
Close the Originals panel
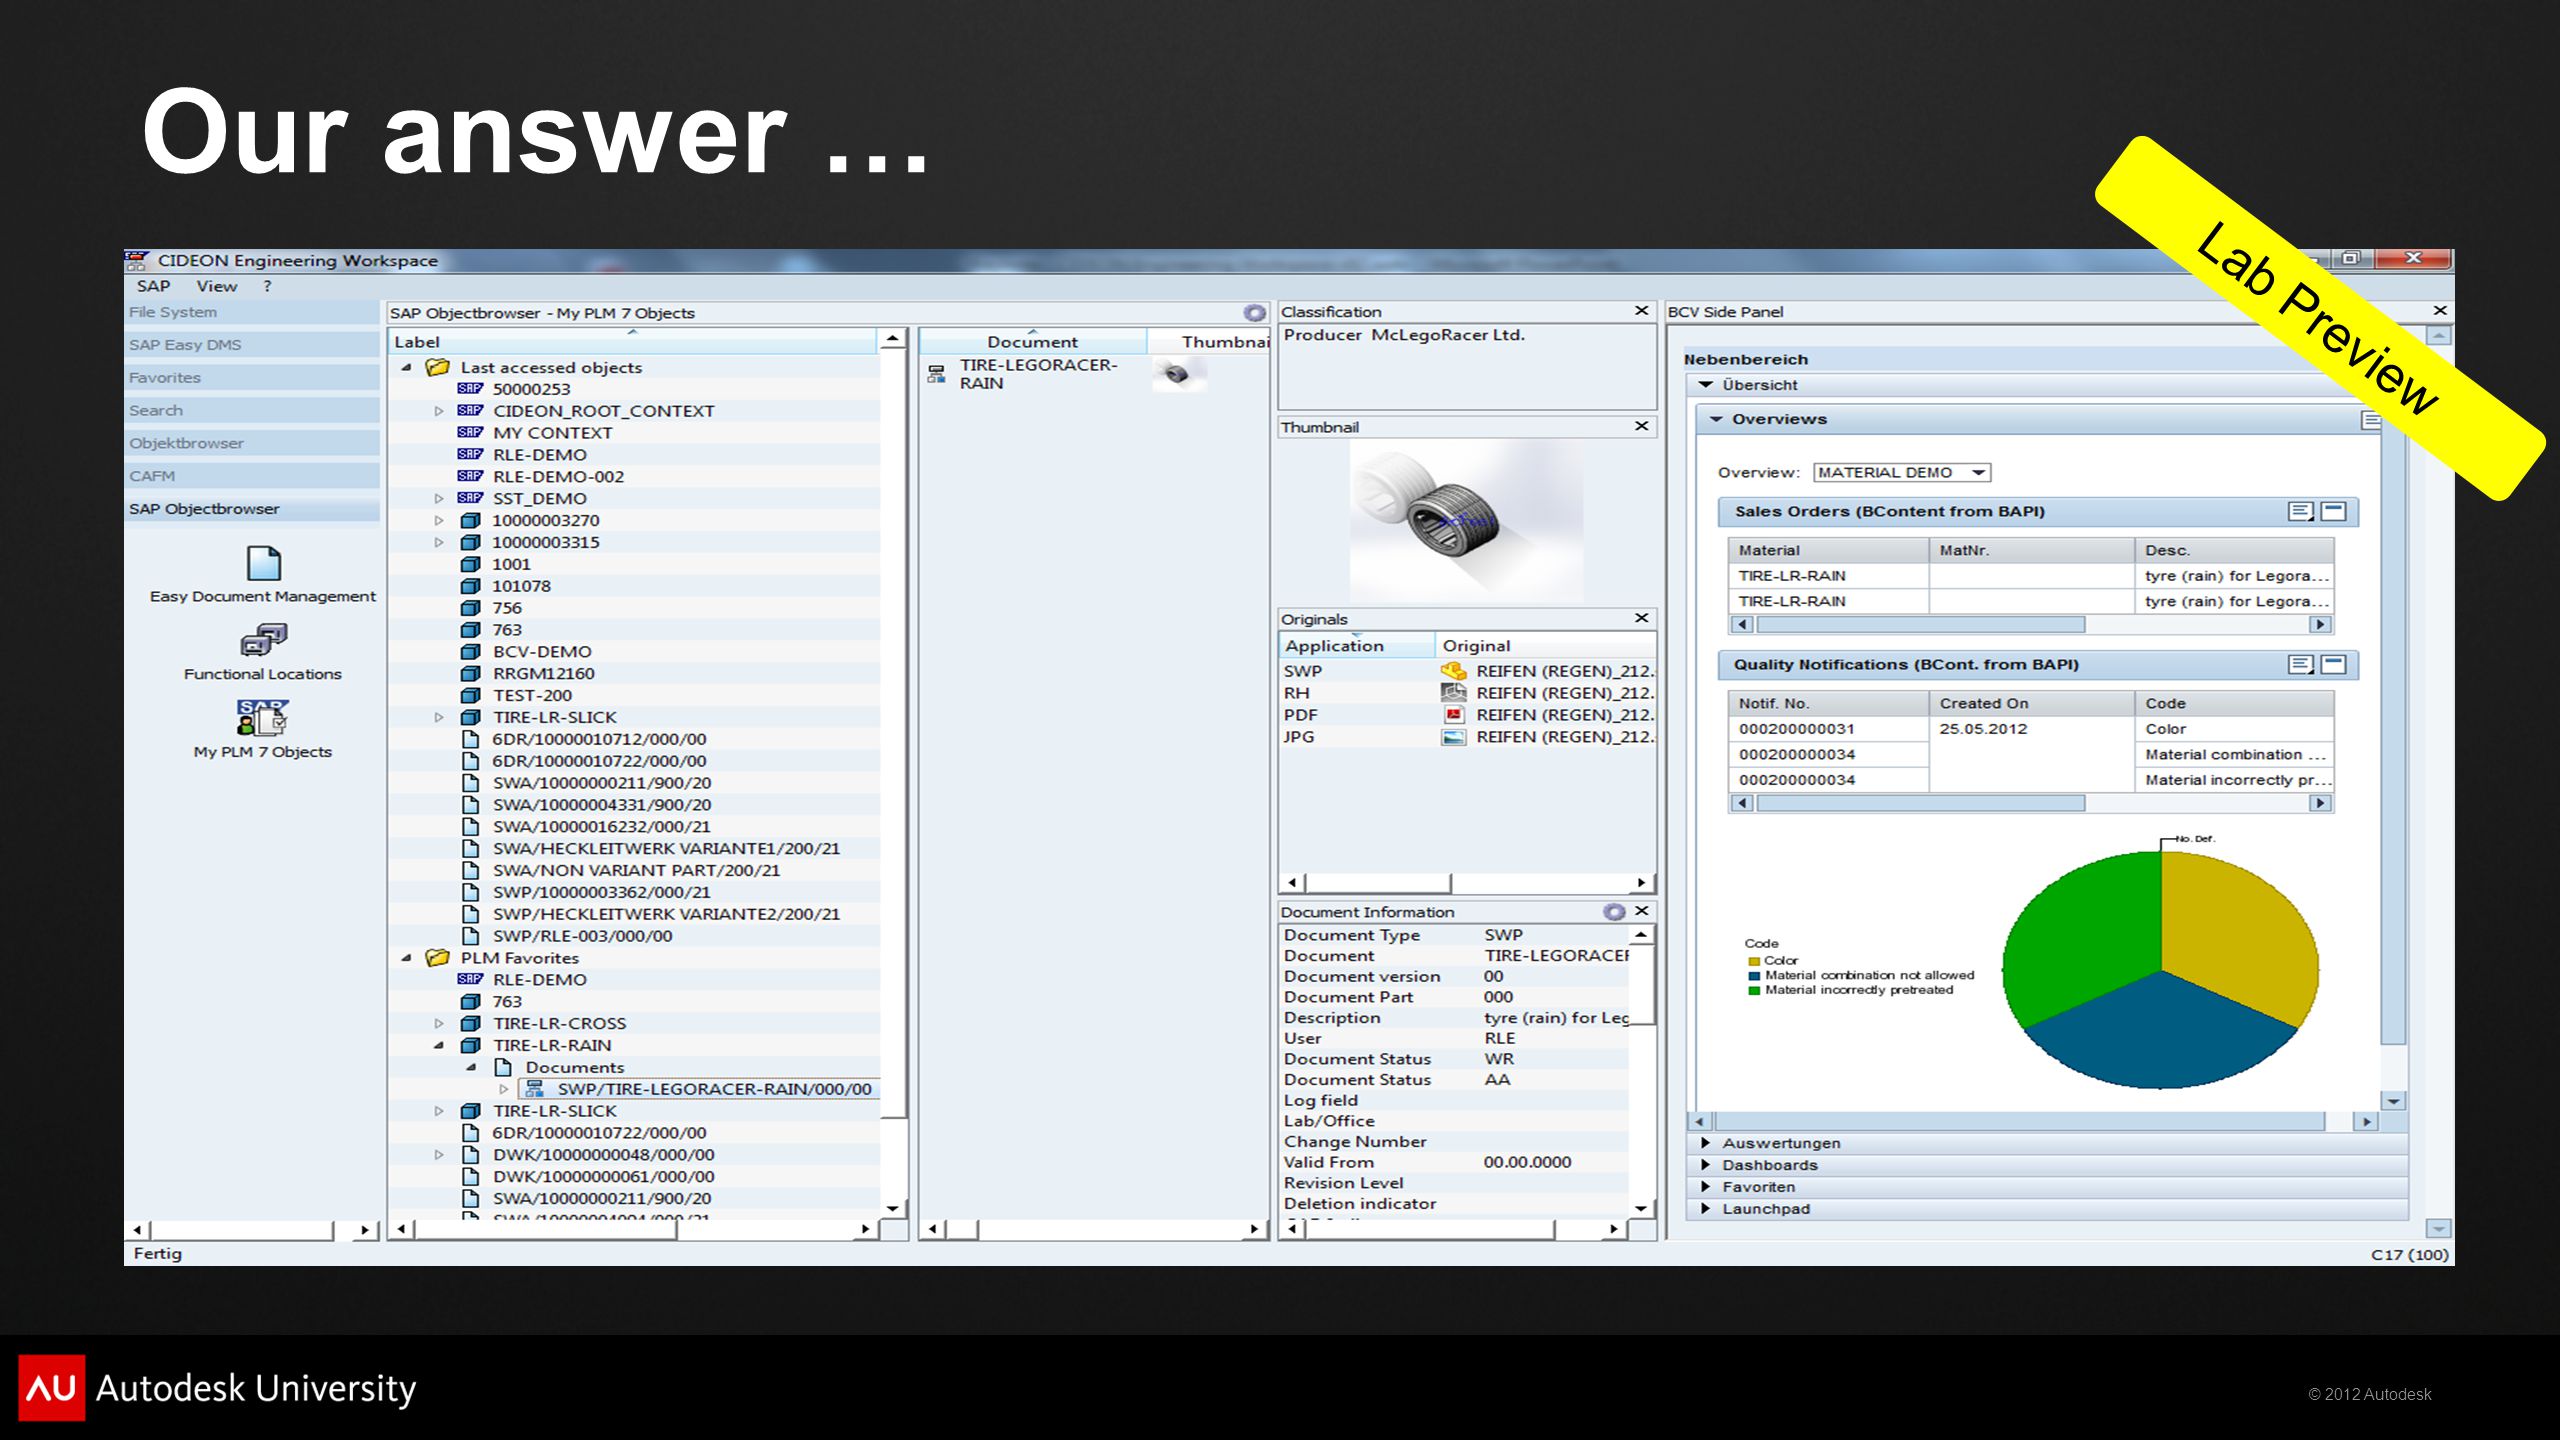click(x=1641, y=618)
